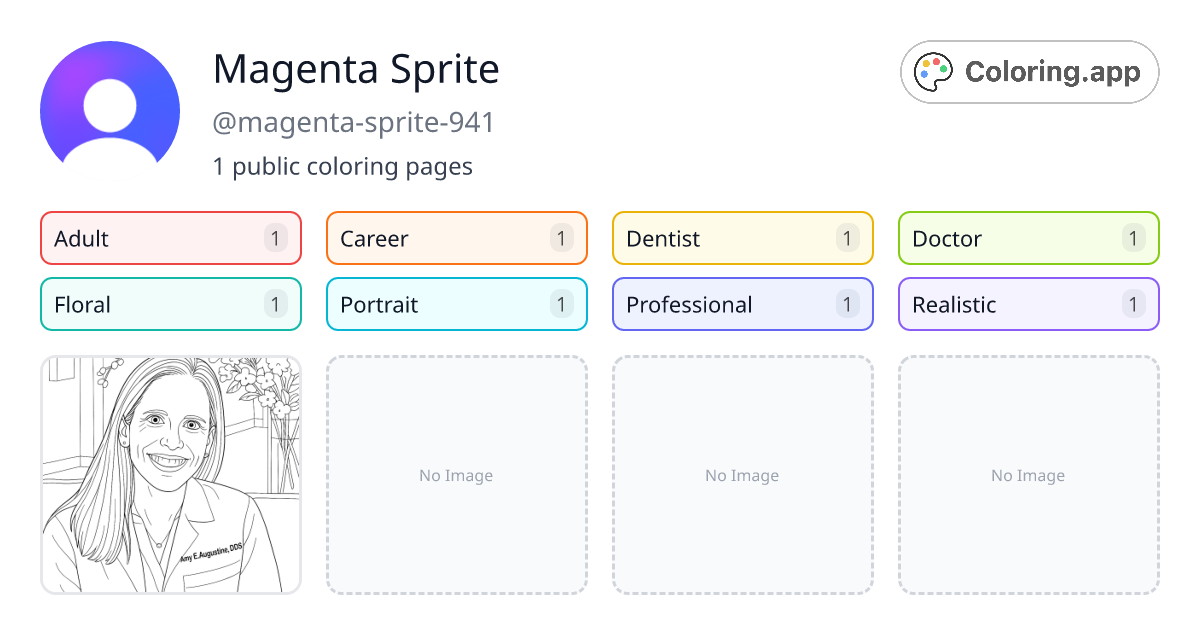This screenshot has height=630, width=1200.
Task: Click the count badge on Adult tag
Action: tap(275, 238)
